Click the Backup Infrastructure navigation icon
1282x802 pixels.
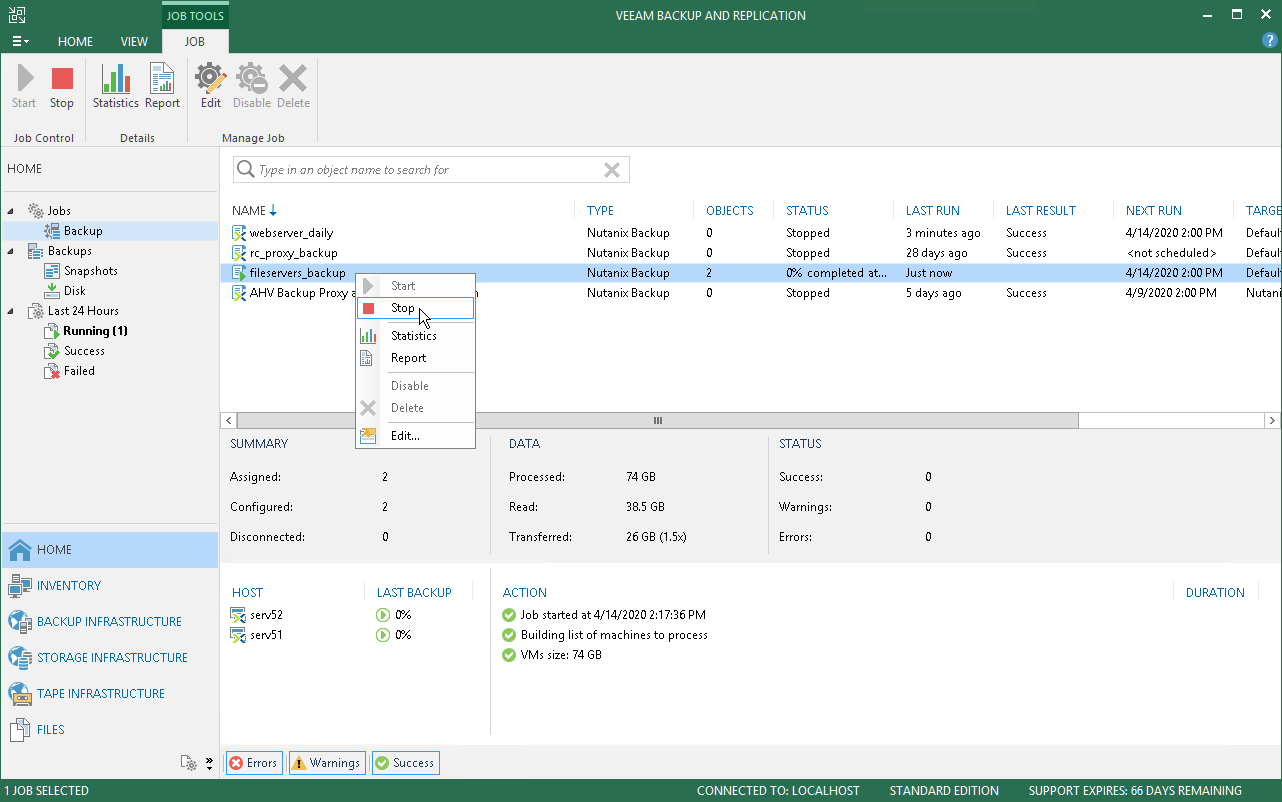click(x=20, y=622)
